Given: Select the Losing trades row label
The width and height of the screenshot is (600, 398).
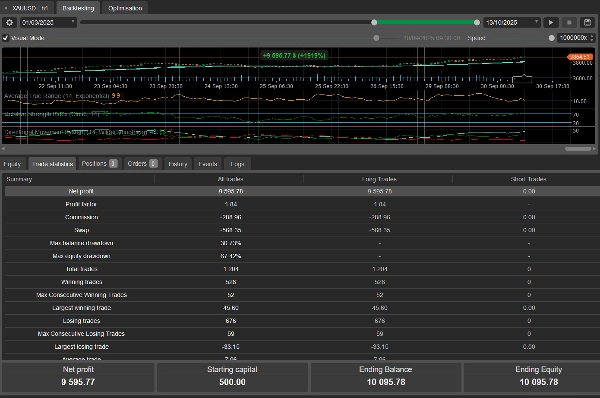Looking at the screenshot, I should pos(82,321).
